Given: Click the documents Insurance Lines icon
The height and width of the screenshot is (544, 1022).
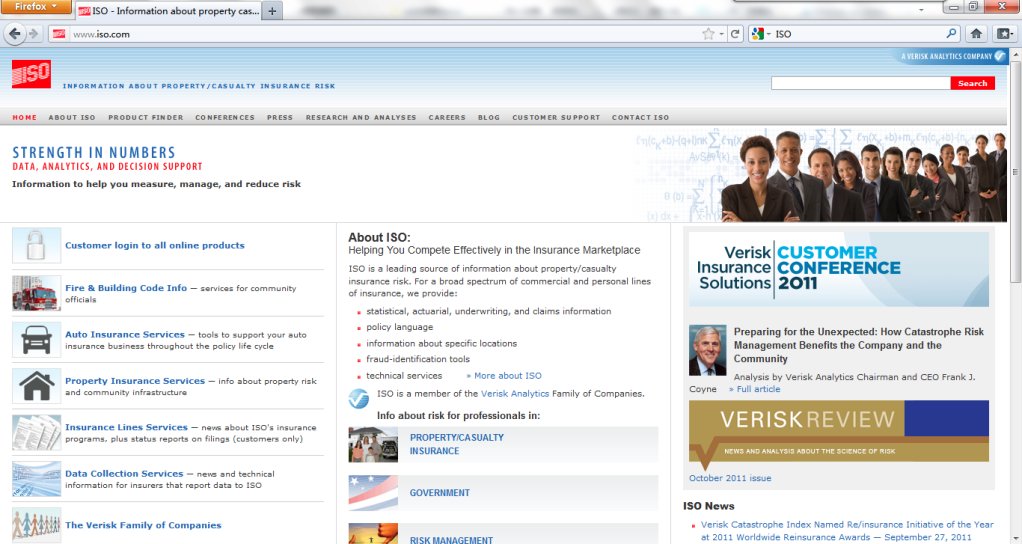Looking at the screenshot, I should (36, 433).
